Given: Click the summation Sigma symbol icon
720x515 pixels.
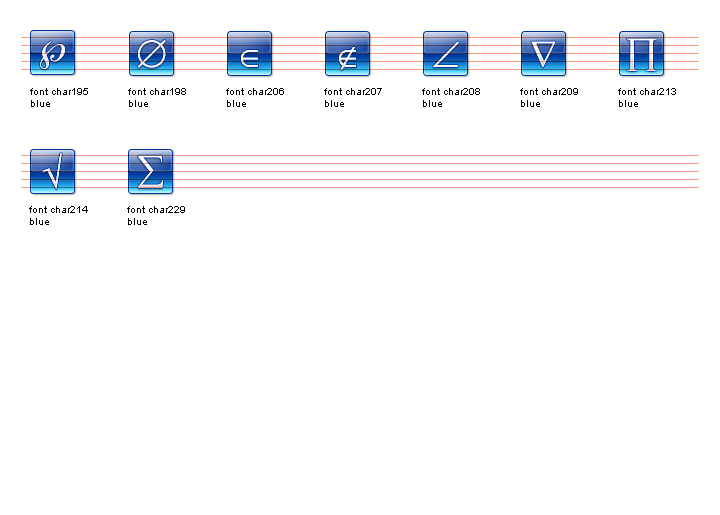Looking at the screenshot, I should tap(151, 171).
